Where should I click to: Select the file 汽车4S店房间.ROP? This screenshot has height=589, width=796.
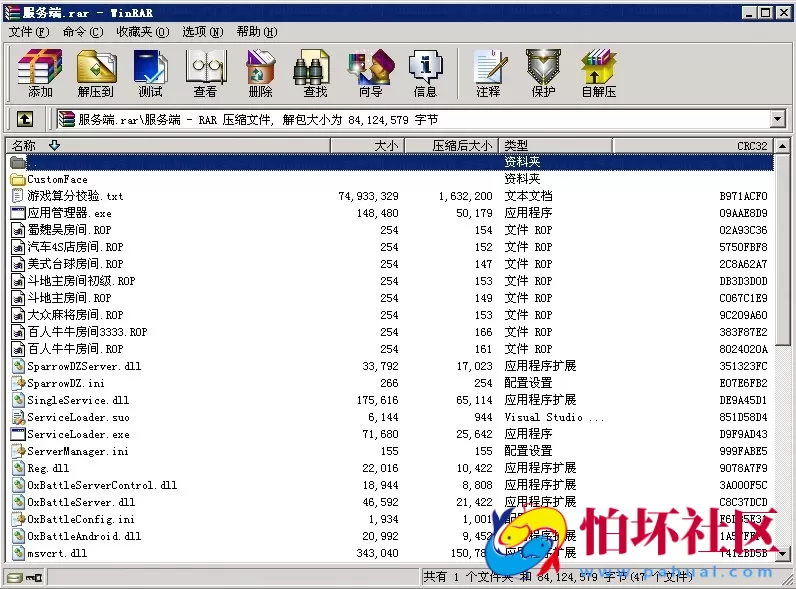pos(75,247)
